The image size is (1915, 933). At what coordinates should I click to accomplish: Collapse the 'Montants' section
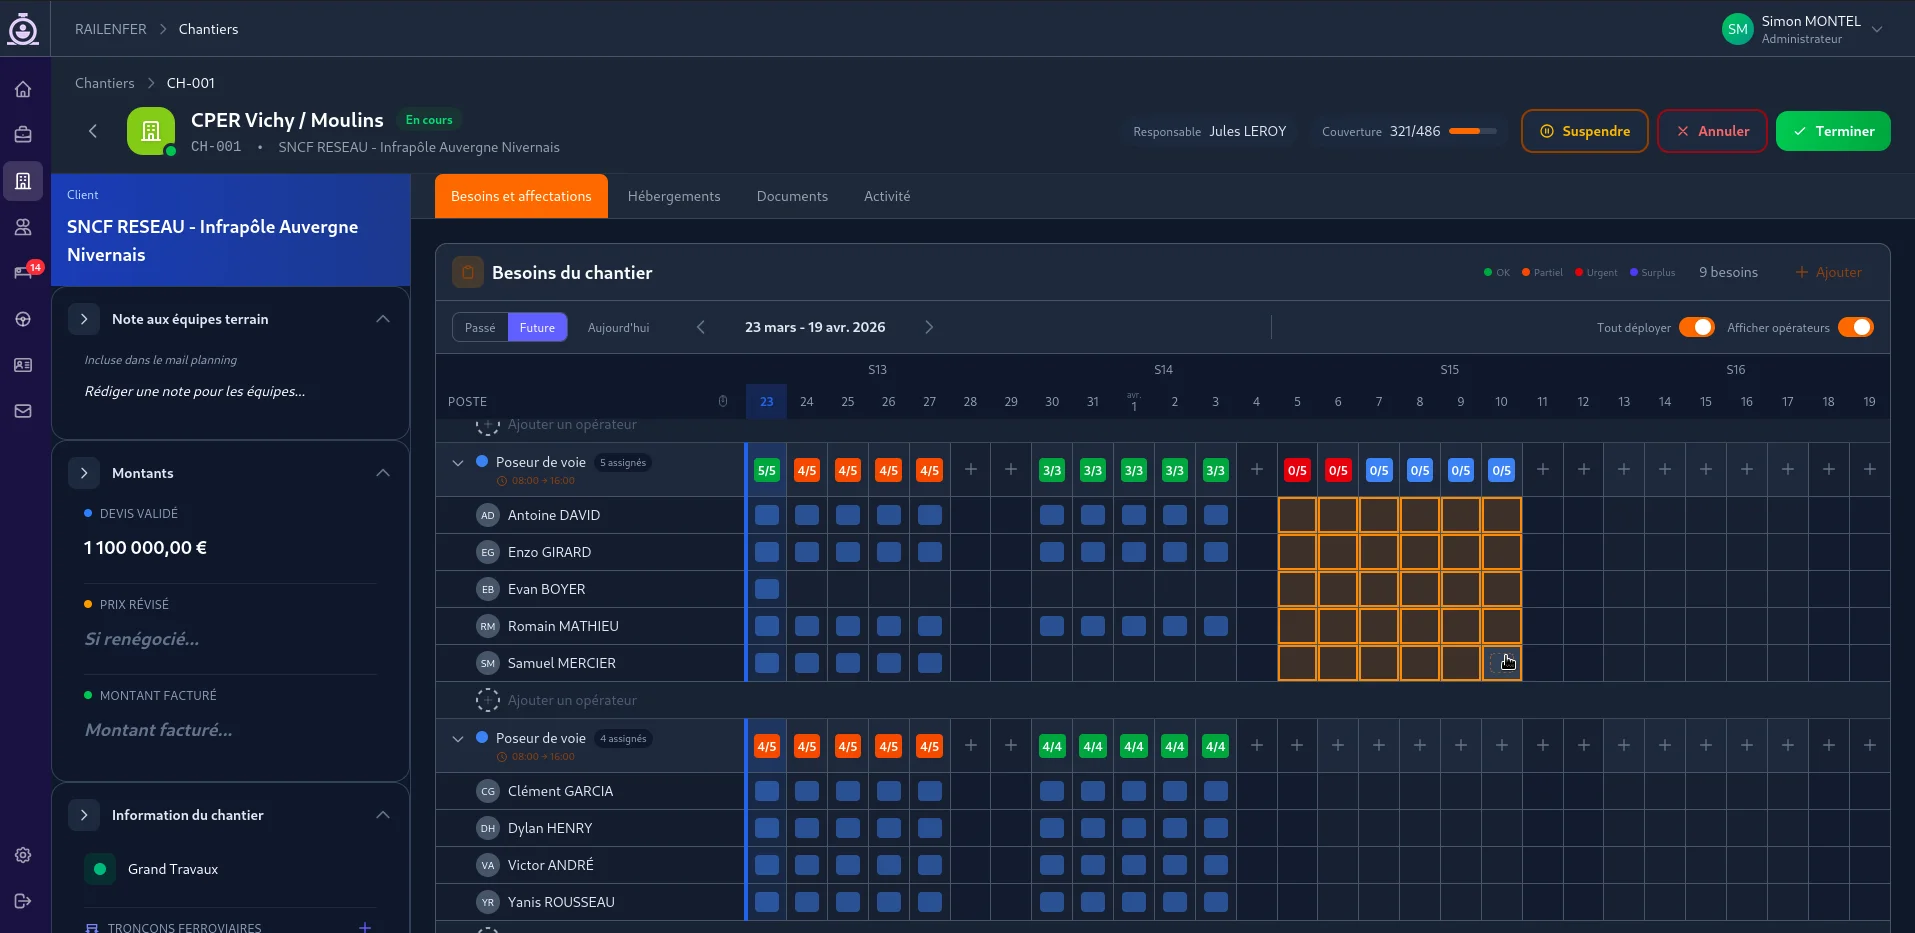[382, 473]
